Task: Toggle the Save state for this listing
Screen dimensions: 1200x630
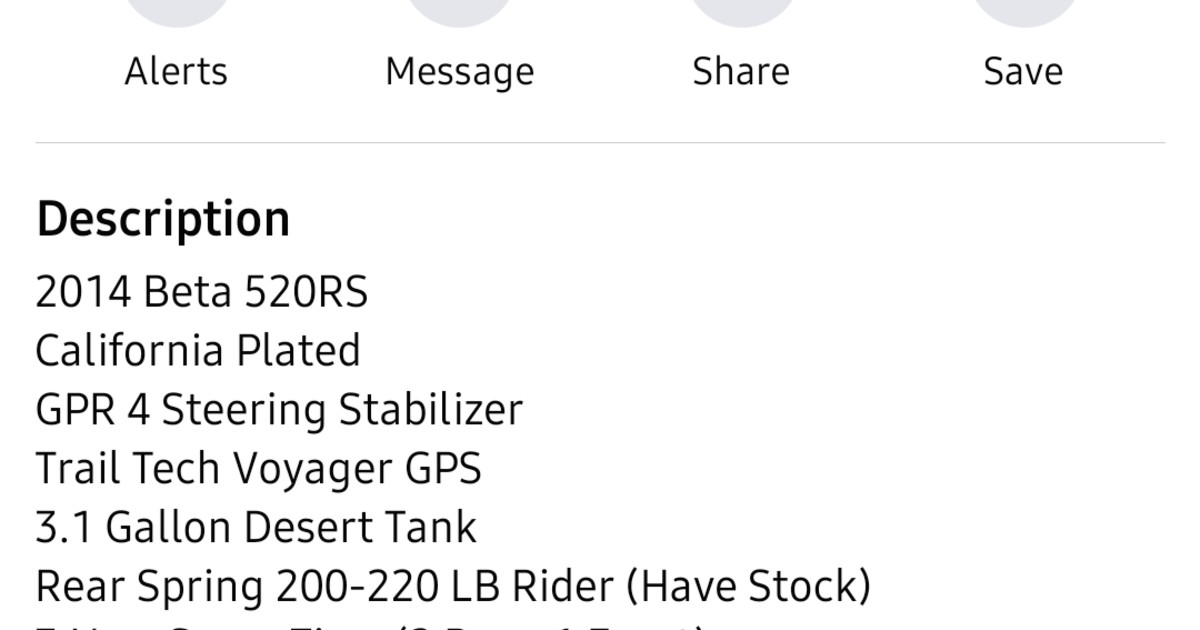Action: coord(1023,40)
